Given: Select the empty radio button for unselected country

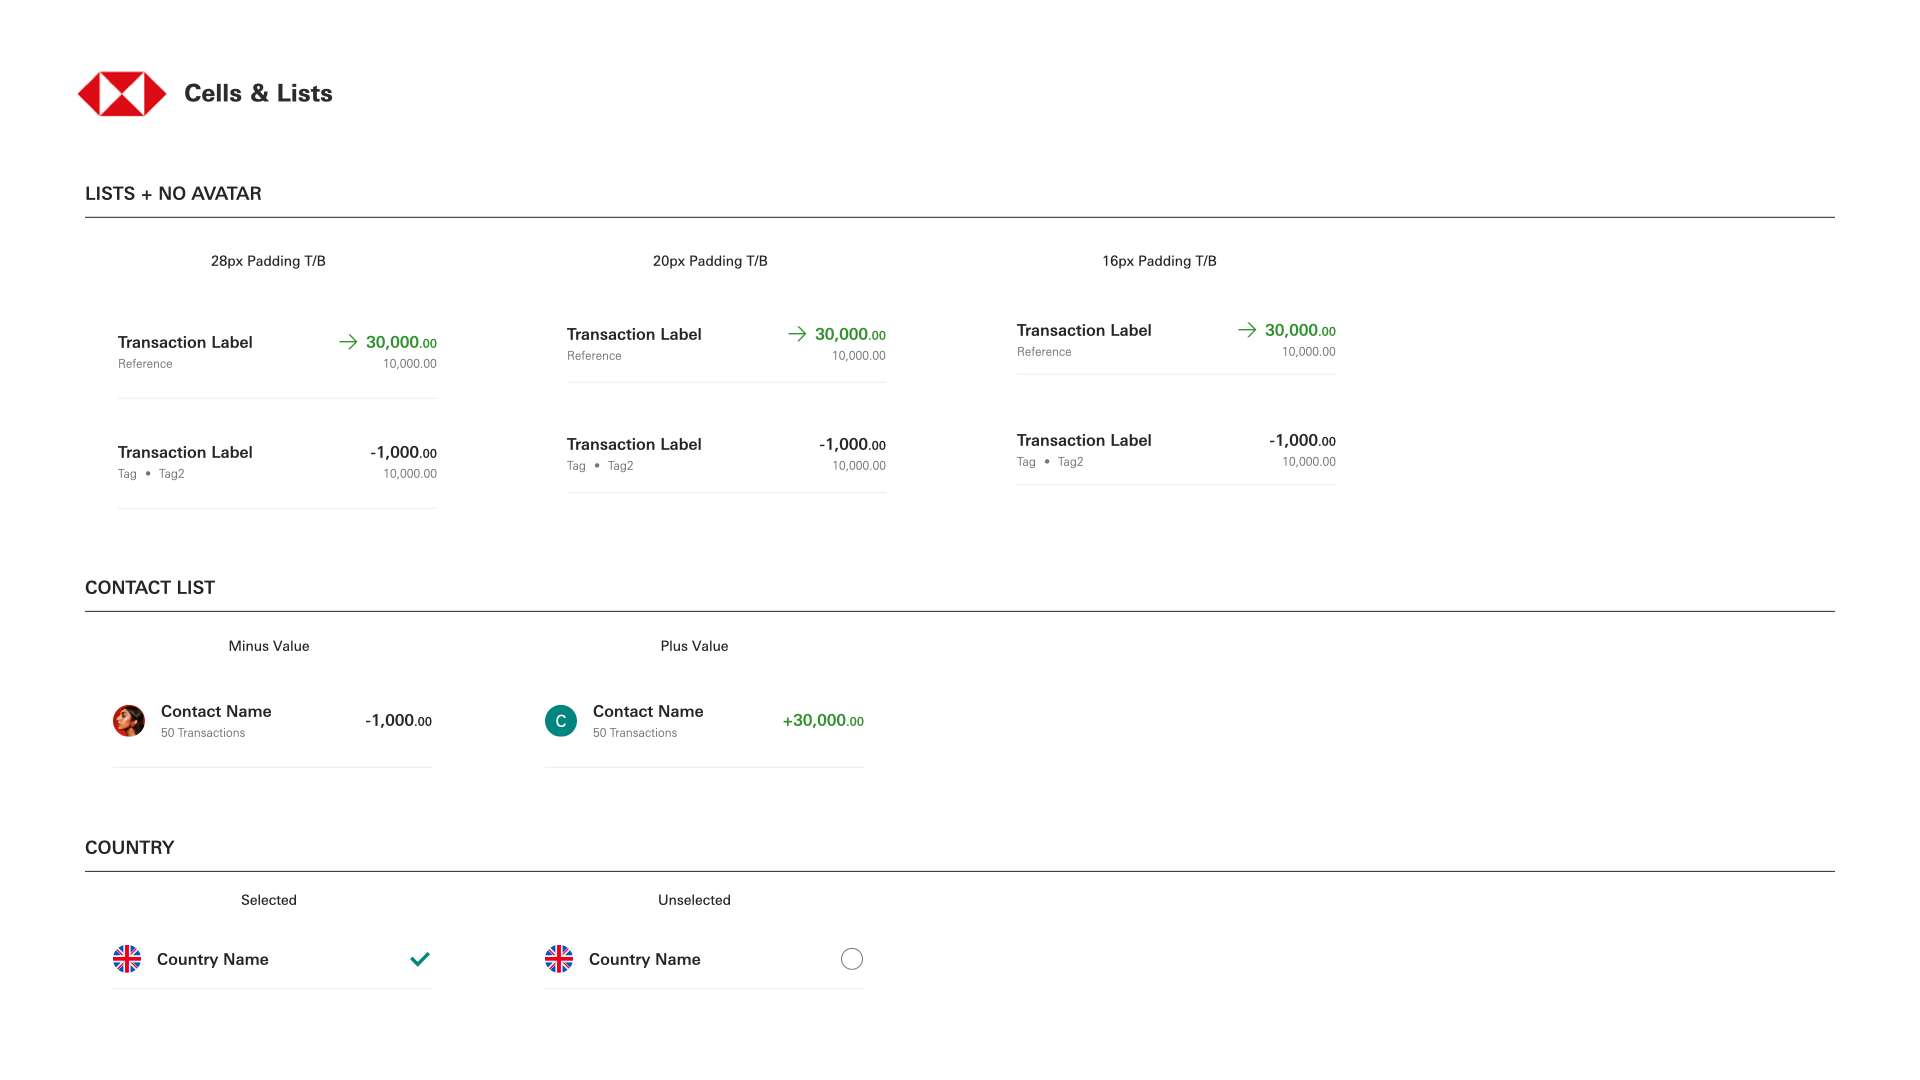Looking at the screenshot, I should pyautogui.click(x=852, y=959).
